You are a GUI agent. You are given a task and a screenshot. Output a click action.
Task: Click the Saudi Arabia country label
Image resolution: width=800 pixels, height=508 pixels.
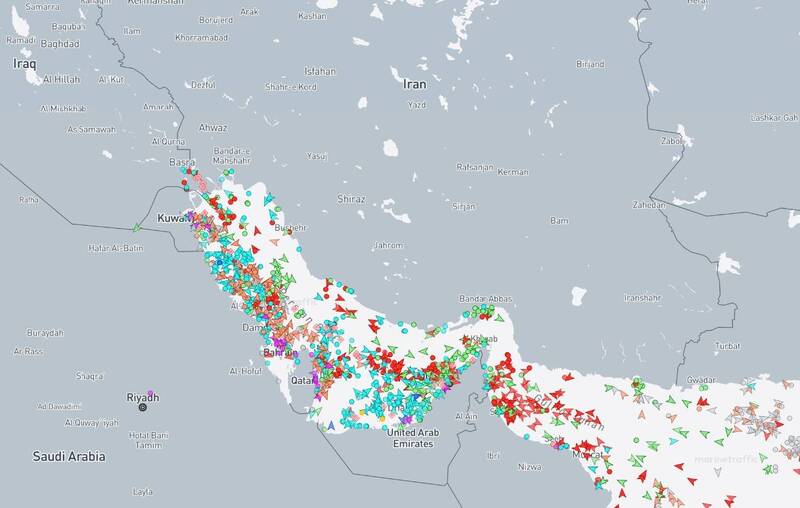[x=69, y=456]
